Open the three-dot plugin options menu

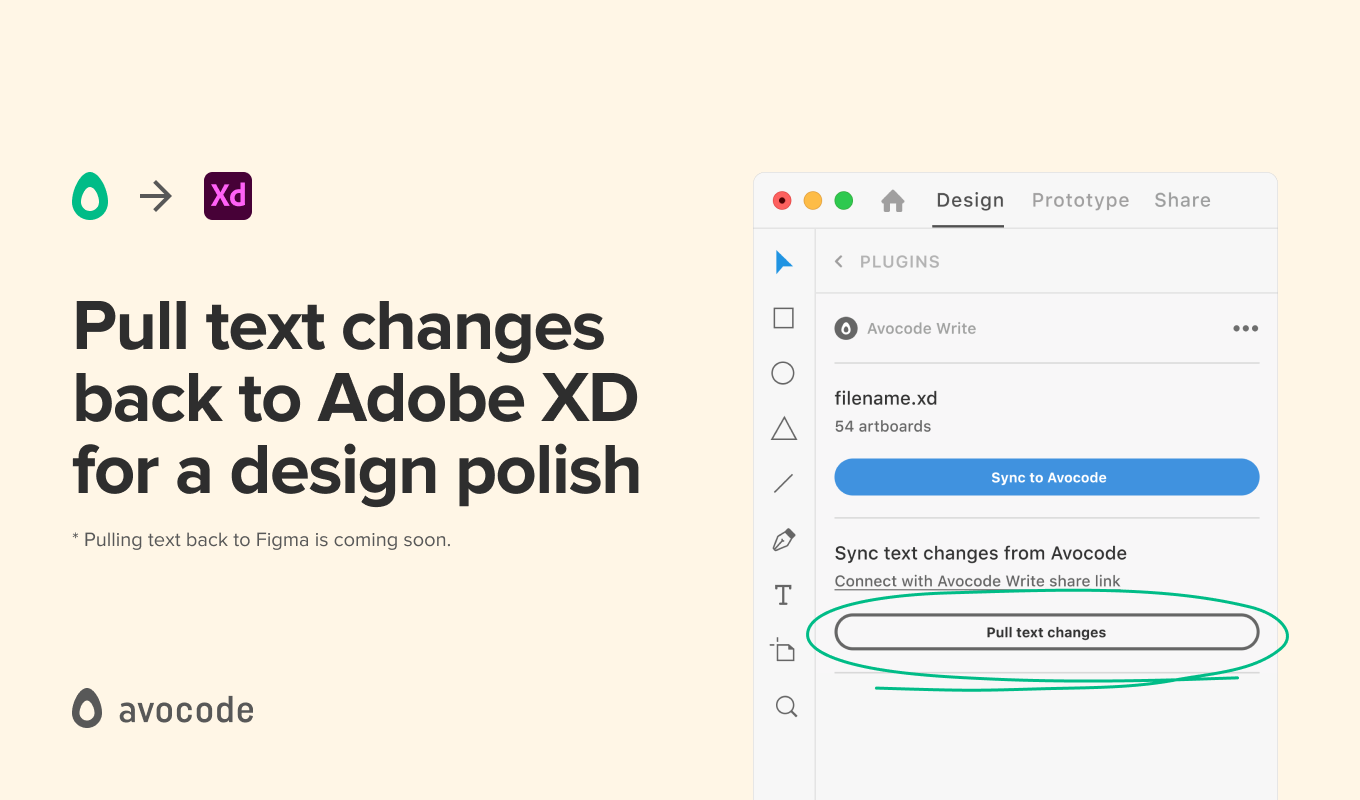pyautogui.click(x=1245, y=328)
